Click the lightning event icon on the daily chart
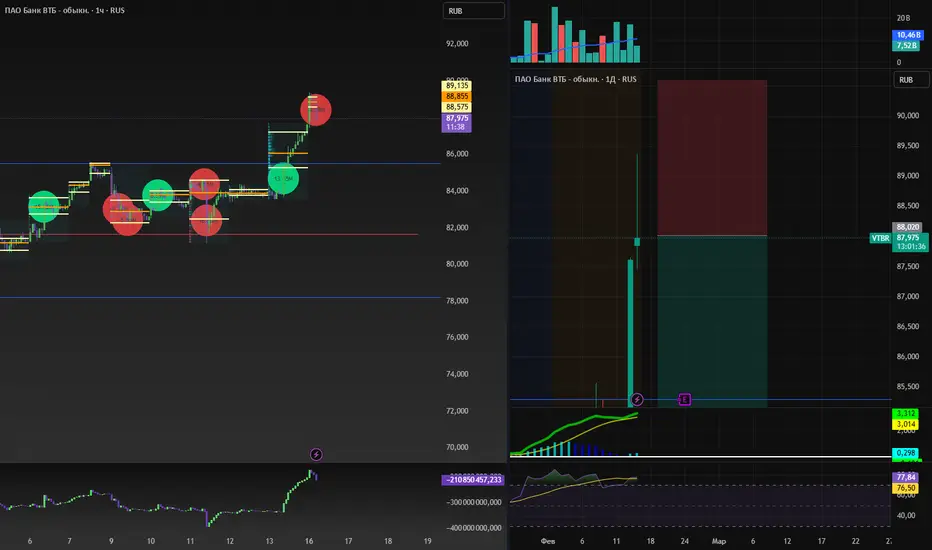 click(x=637, y=400)
